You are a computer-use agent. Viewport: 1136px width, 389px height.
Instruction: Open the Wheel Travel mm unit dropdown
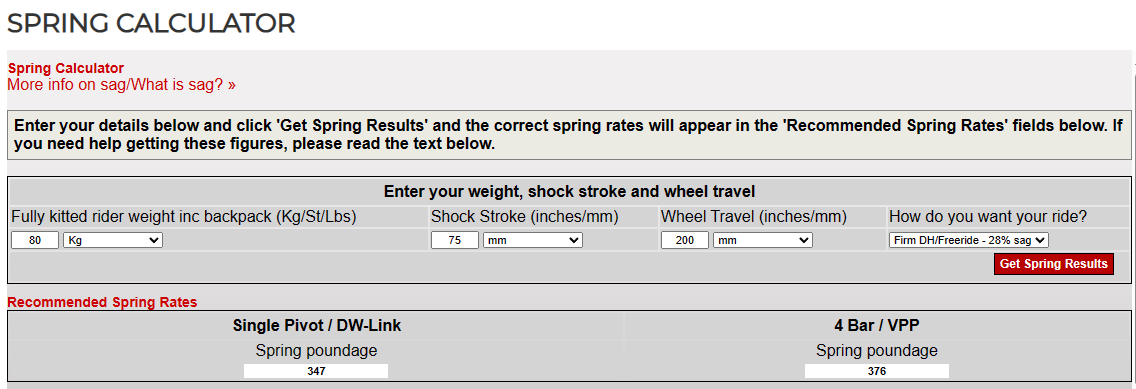coord(762,240)
